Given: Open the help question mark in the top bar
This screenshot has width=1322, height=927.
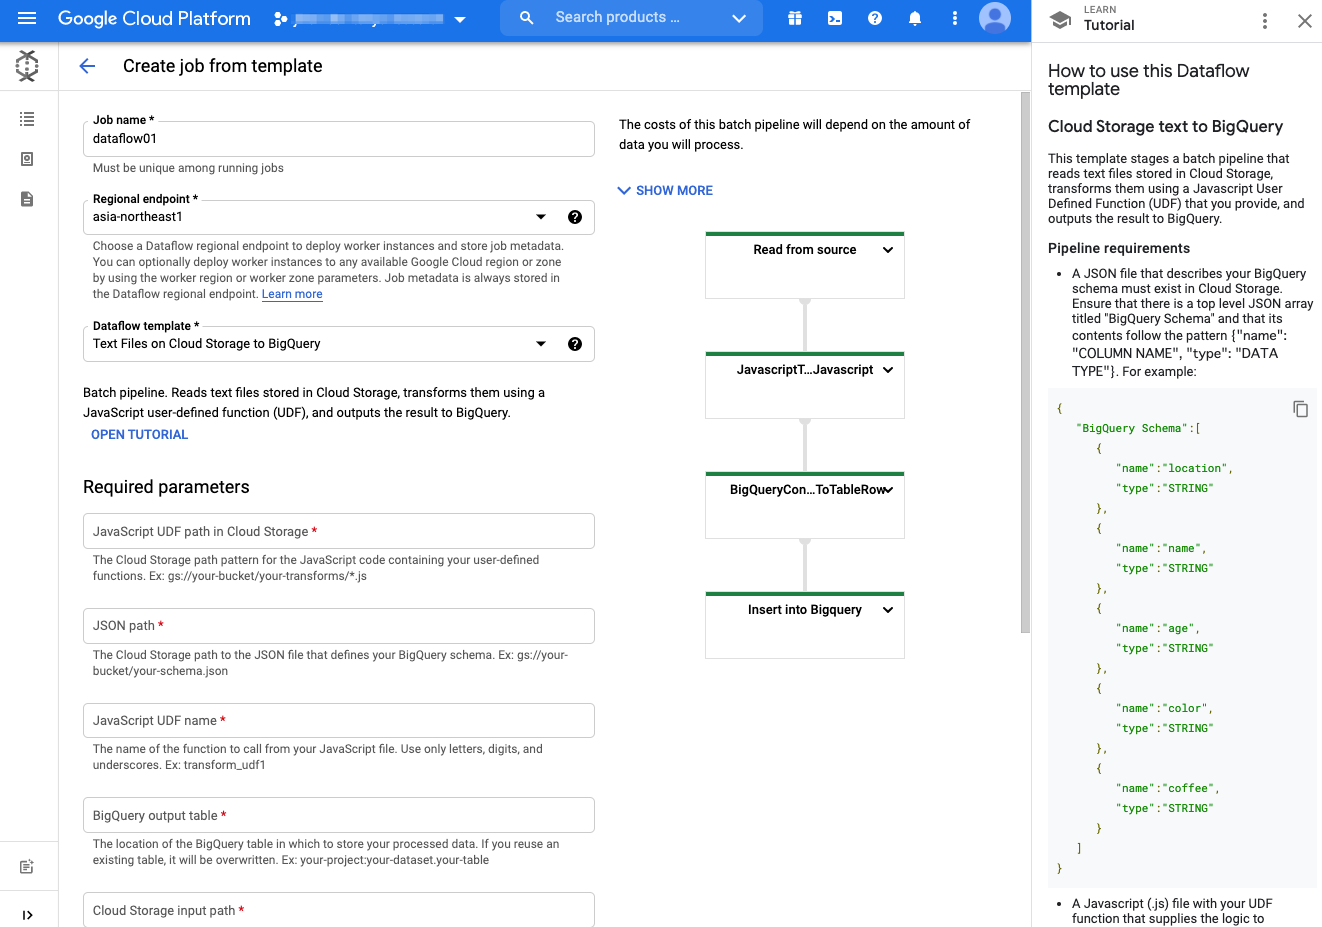Looking at the screenshot, I should (x=875, y=18).
